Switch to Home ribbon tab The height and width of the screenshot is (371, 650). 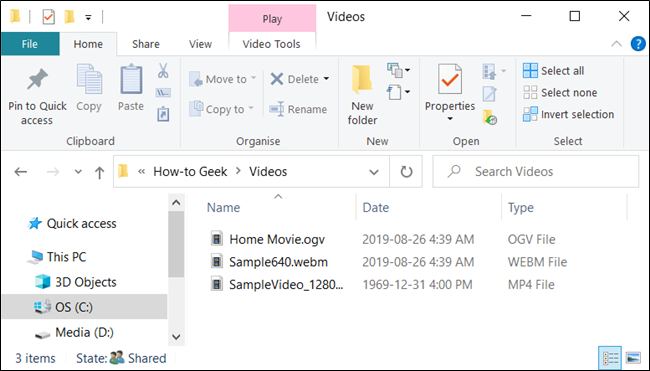[x=88, y=44]
